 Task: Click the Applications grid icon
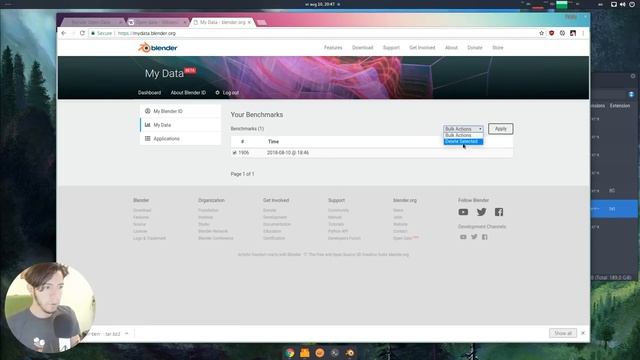click(x=148, y=139)
